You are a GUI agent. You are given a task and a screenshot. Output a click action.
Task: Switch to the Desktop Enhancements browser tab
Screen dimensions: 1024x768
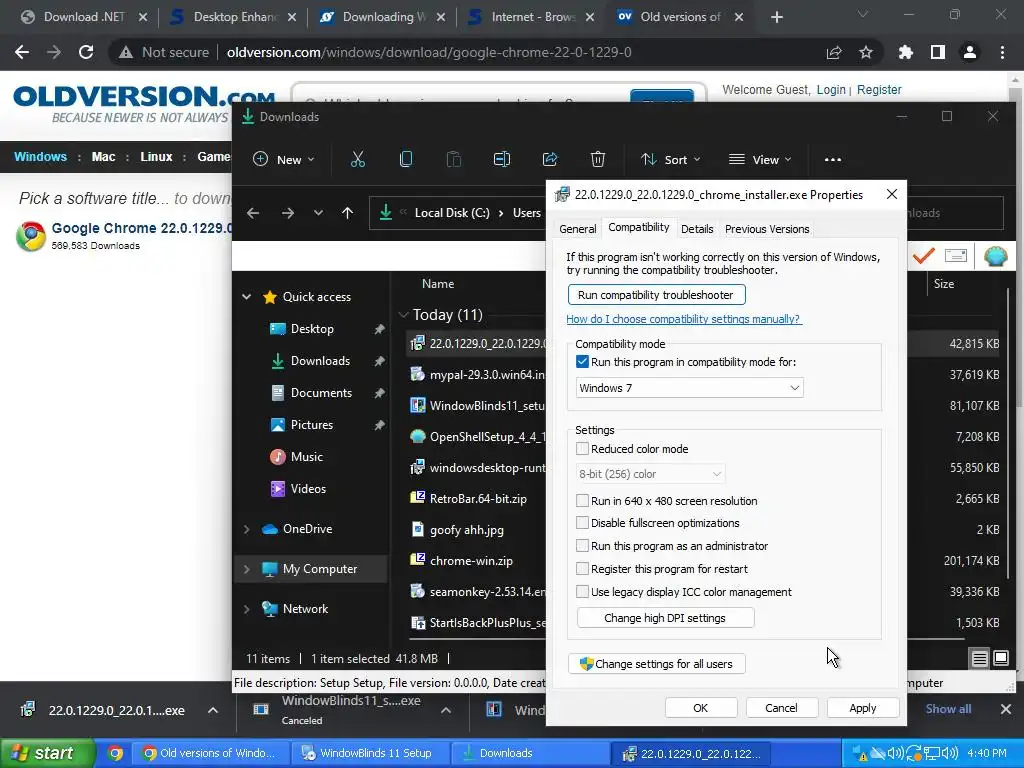[234, 17]
